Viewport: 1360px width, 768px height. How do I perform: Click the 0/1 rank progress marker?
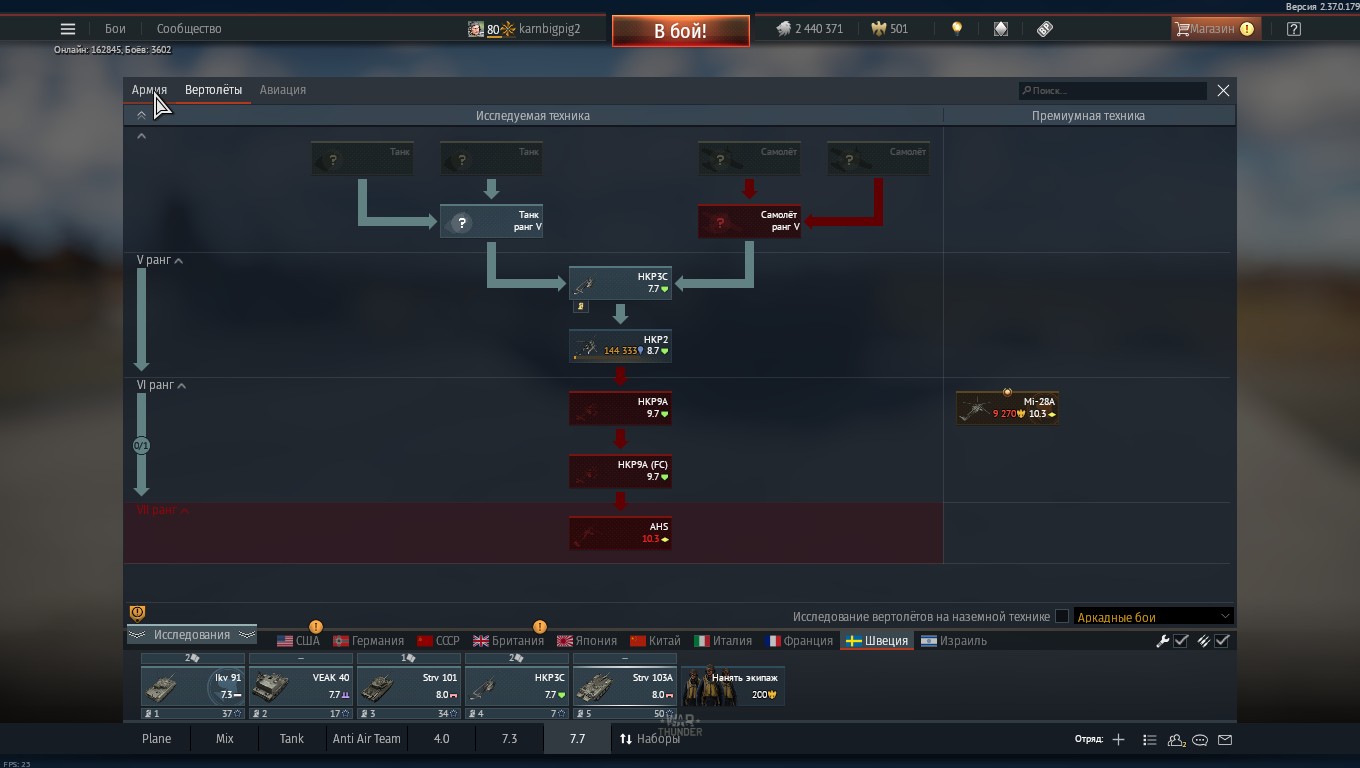tap(141, 445)
